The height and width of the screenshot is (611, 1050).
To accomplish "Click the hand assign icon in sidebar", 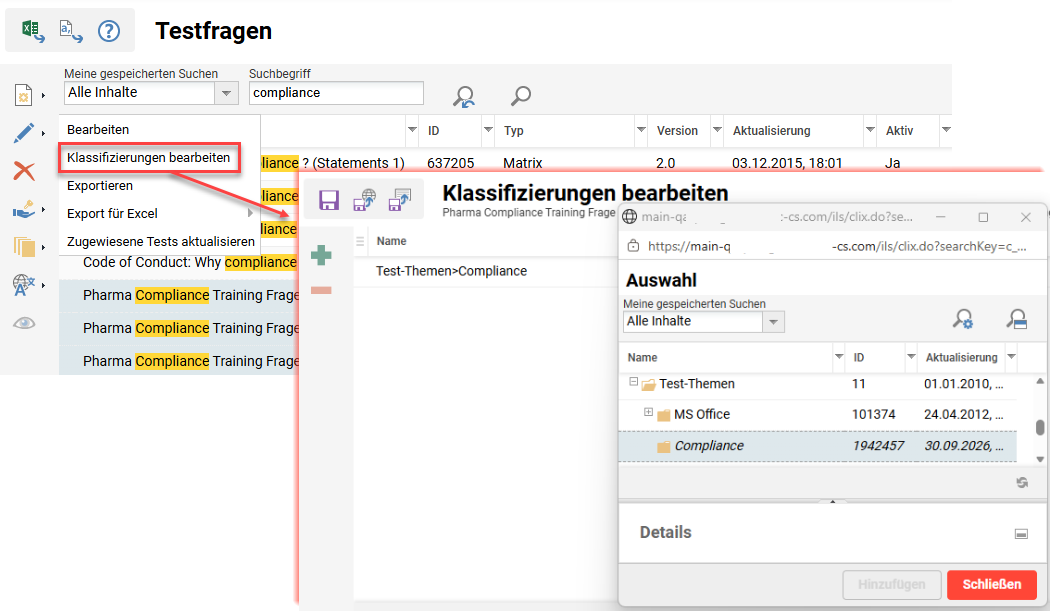I will coord(24,210).
